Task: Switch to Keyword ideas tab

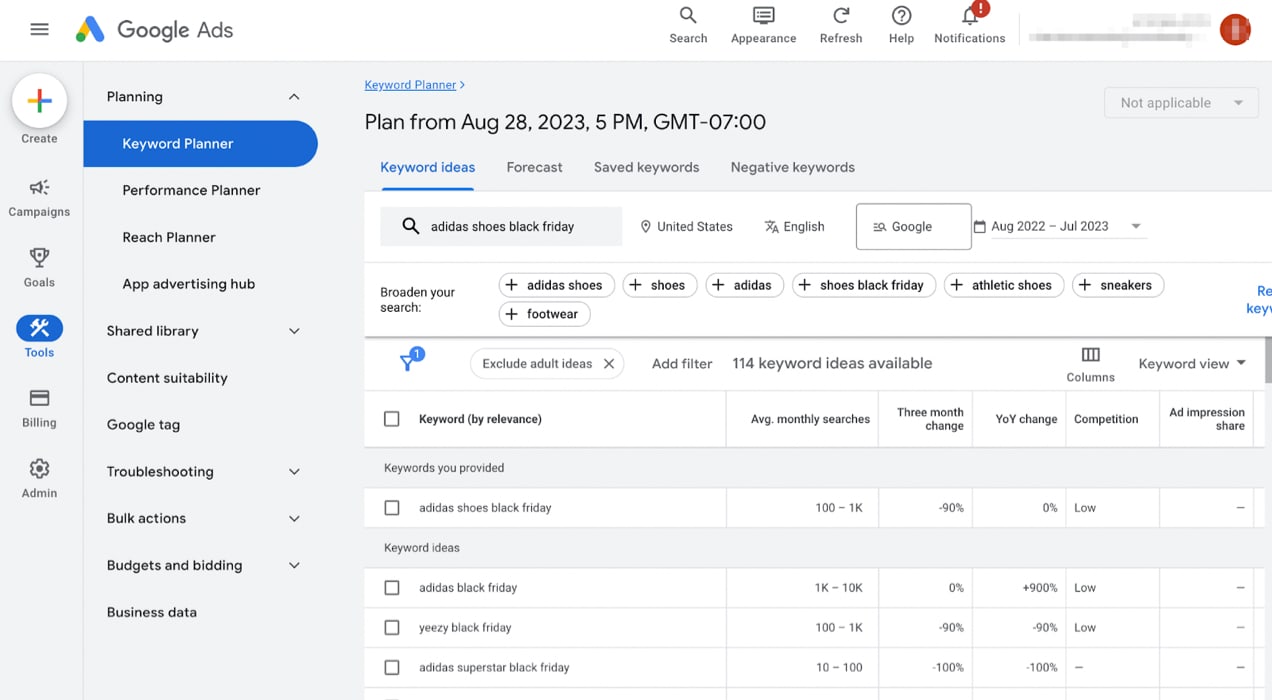Action: coord(427,168)
